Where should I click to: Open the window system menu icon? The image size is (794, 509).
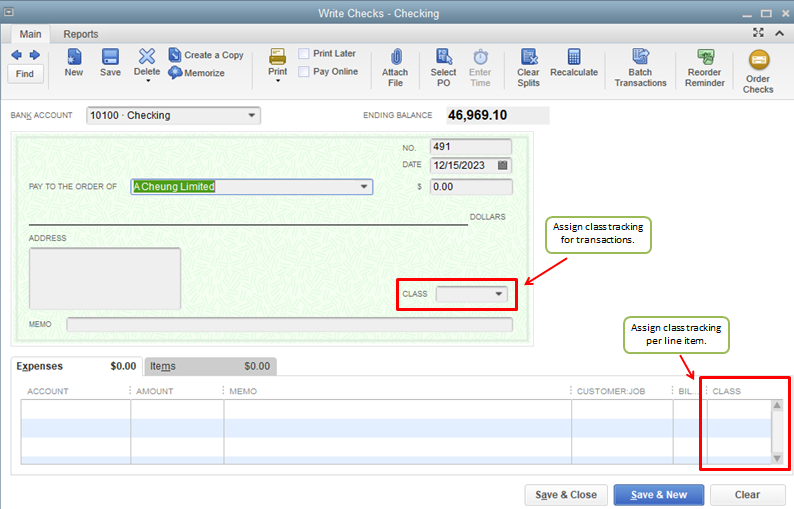click(x=9, y=11)
